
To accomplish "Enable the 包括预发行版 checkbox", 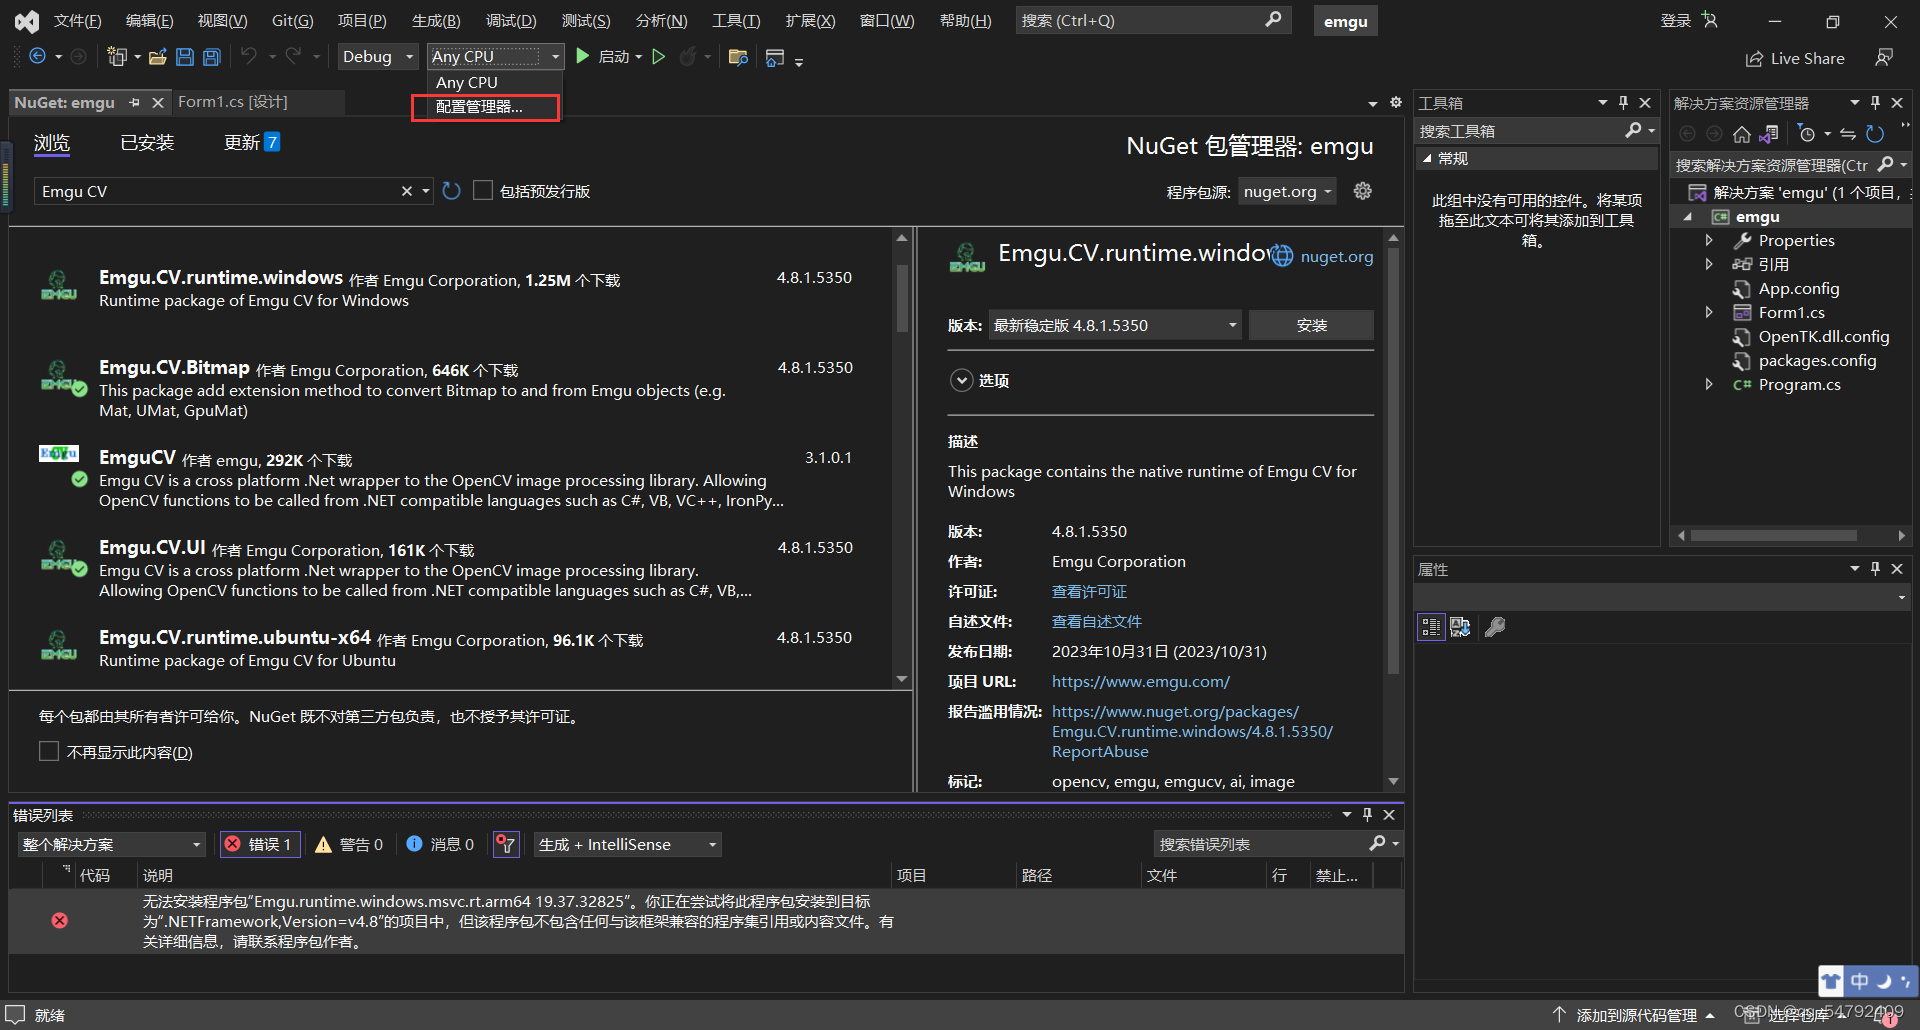I will click(x=483, y=190).
